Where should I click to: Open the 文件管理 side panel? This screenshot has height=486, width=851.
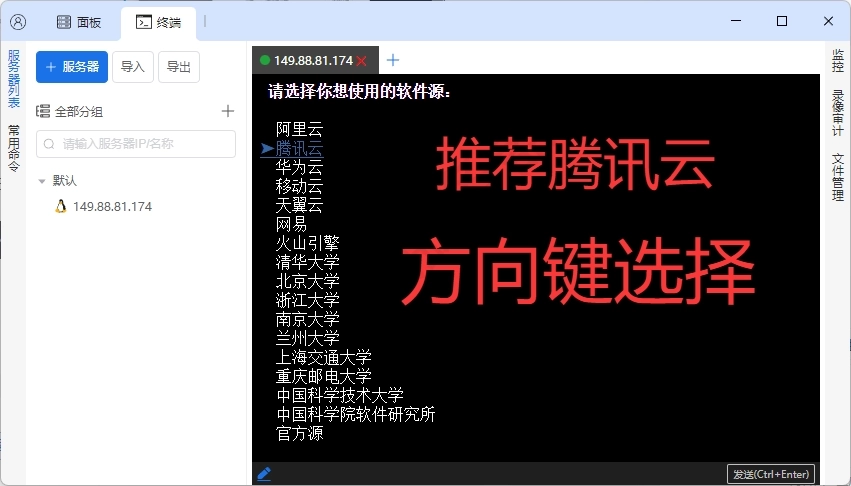point(837,177)
